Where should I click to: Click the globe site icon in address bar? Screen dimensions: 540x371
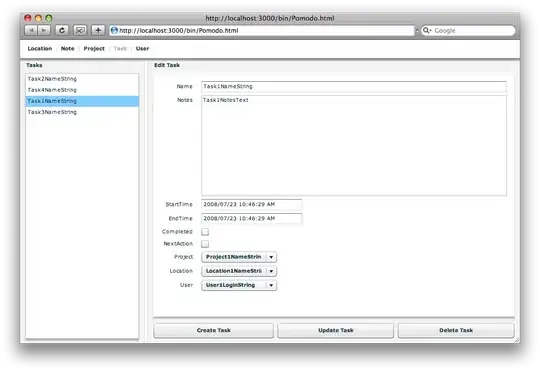pyautogui.click(x=114, y=30)
